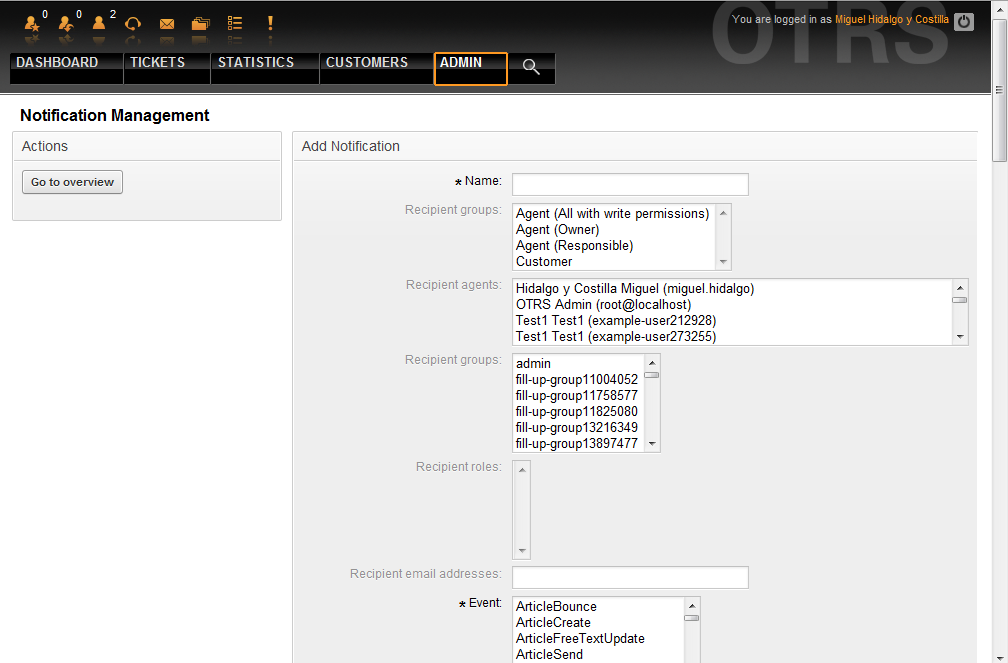Click down arrow of admin groups list scrollbar

652,443
